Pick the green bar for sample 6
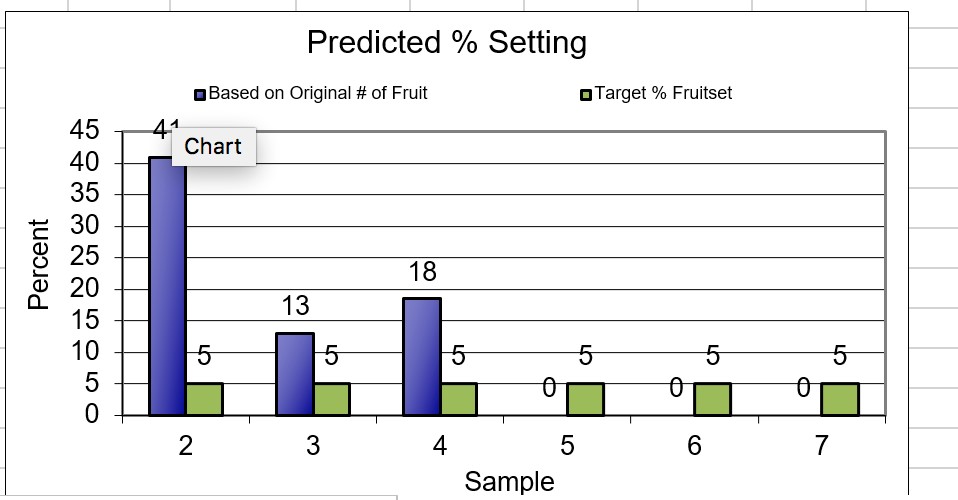Image resolution: width=958 pixels, height=500 pixels. pyautogui.click(x=712, y=398)
